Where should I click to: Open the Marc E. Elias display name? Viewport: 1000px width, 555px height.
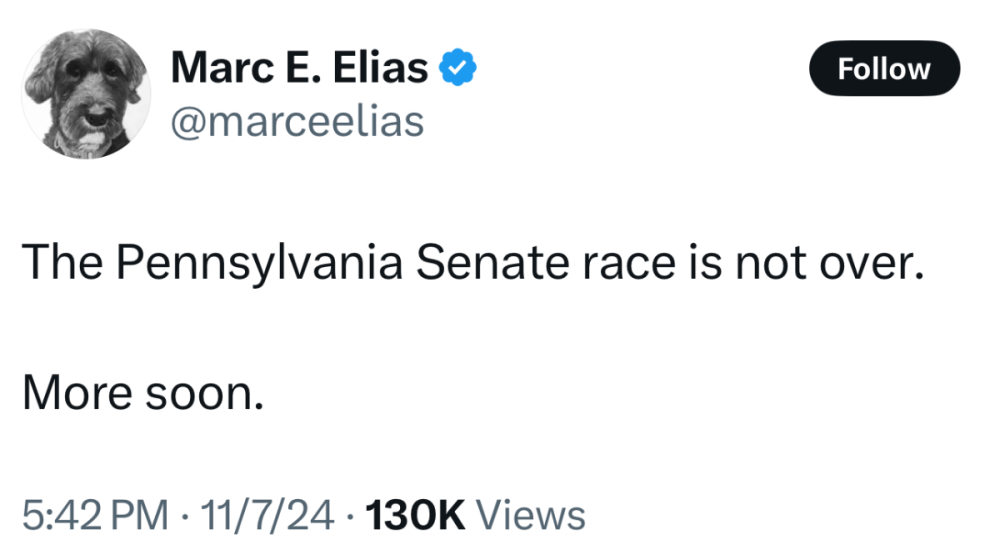point(300,69)
